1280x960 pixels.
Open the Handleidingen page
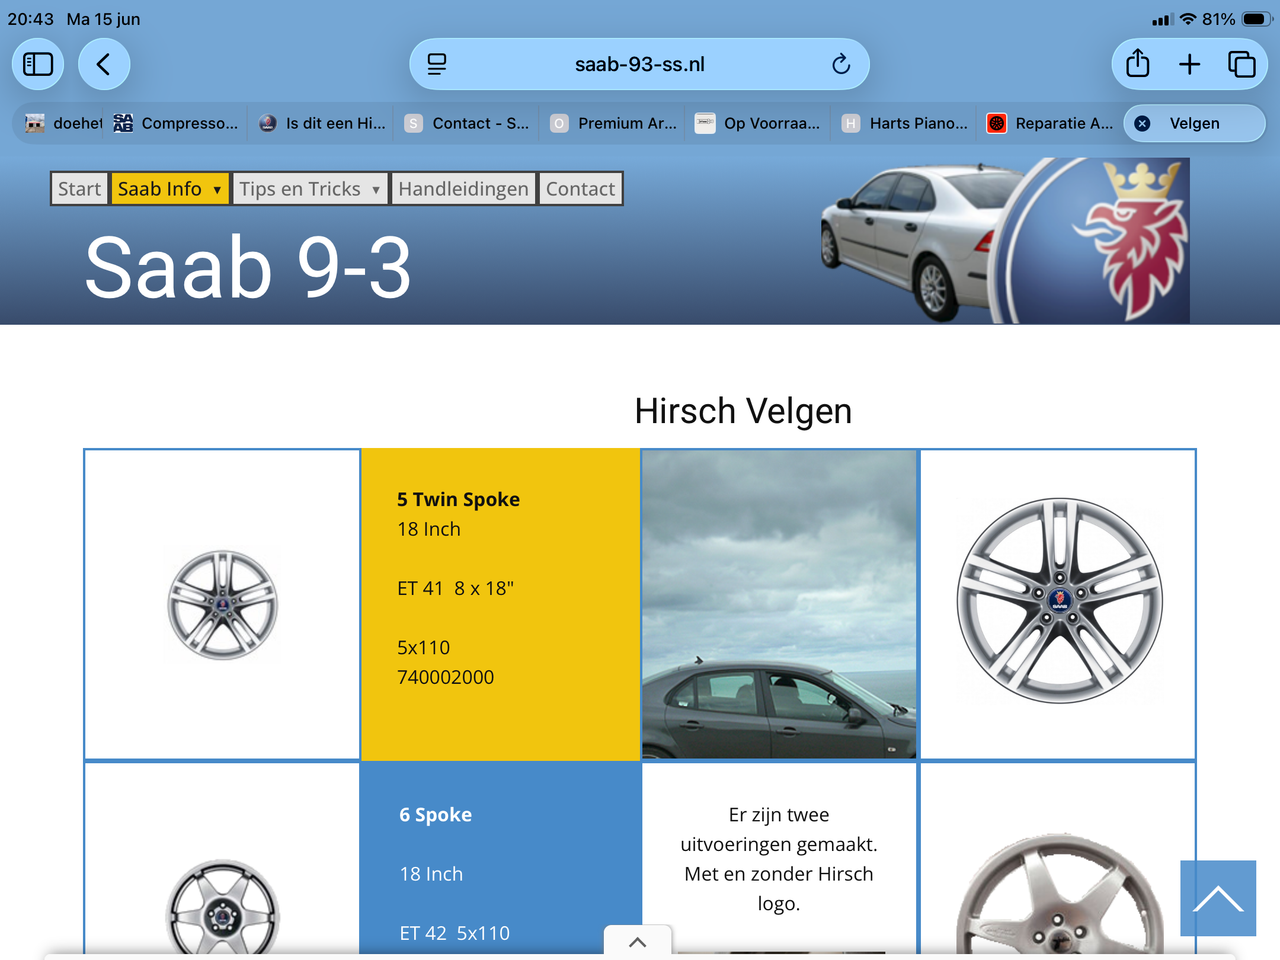pyautogui.click(x=463, y=189)
